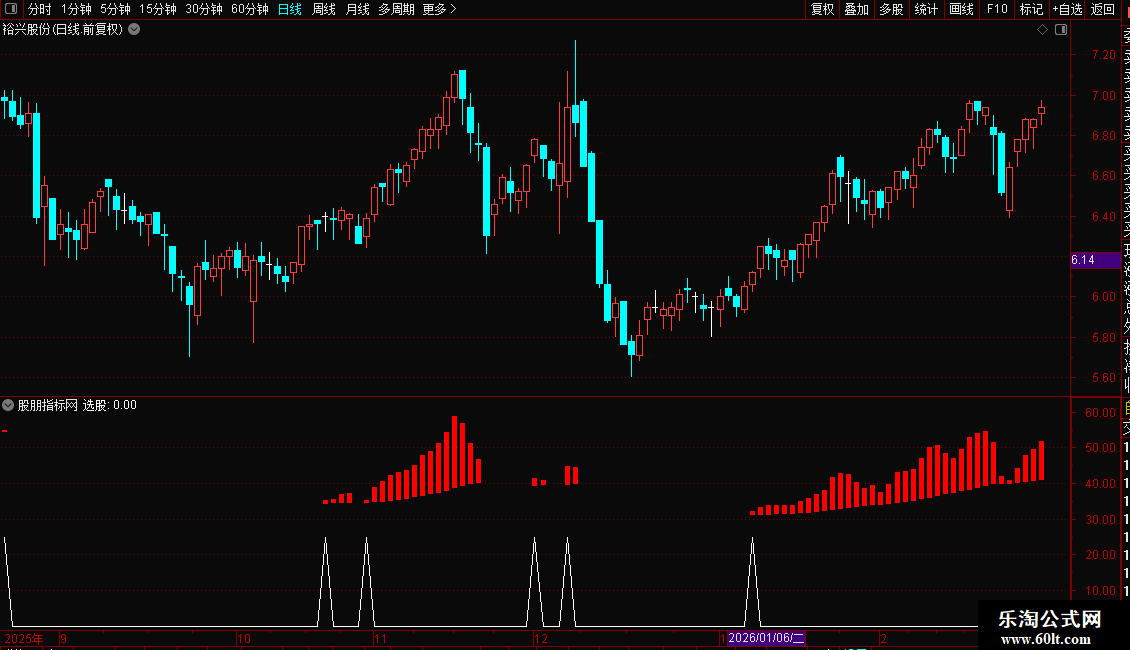1130x650 pixels.
Task: Select the 5分钟 period
Action: pos(115,9)
